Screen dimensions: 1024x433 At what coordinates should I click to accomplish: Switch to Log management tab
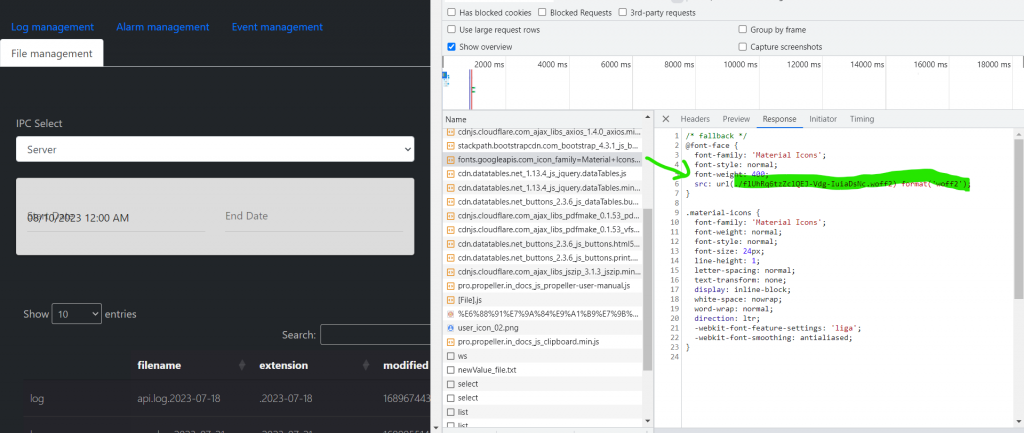coord(52,27)
